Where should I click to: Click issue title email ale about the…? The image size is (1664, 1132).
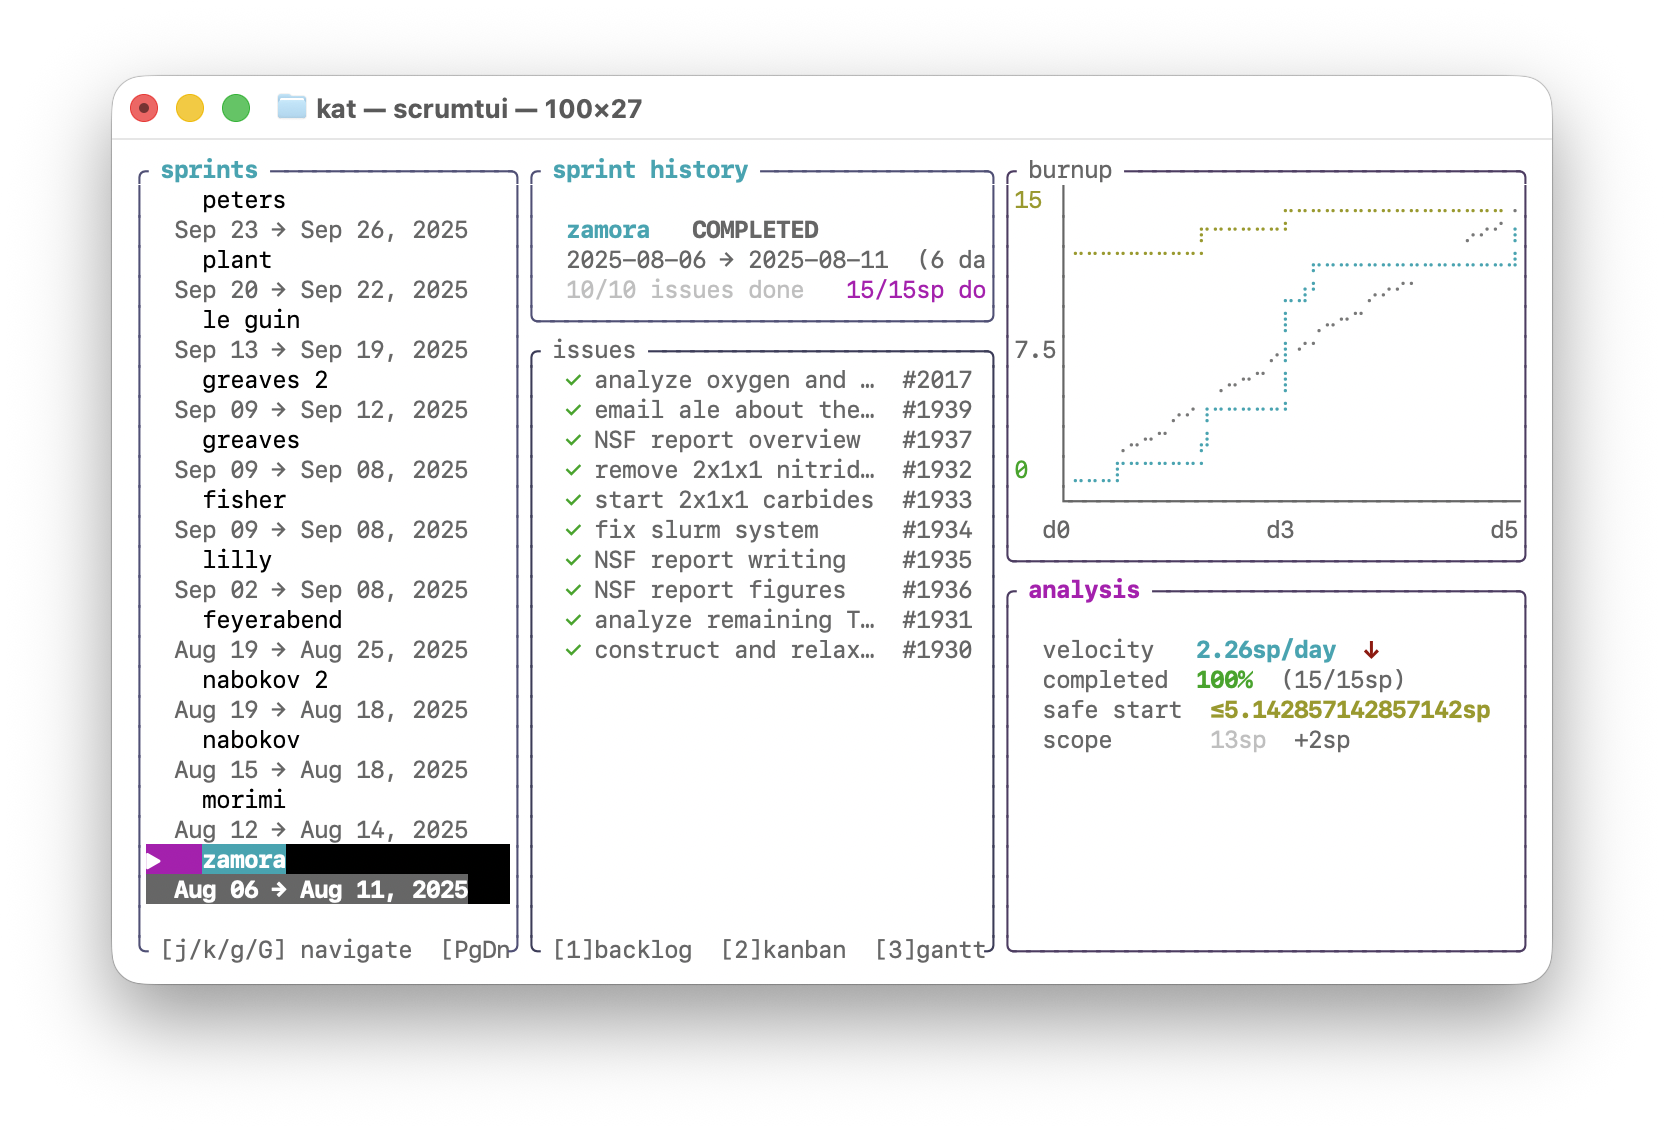pyautogui.click(x=734, y=410)
